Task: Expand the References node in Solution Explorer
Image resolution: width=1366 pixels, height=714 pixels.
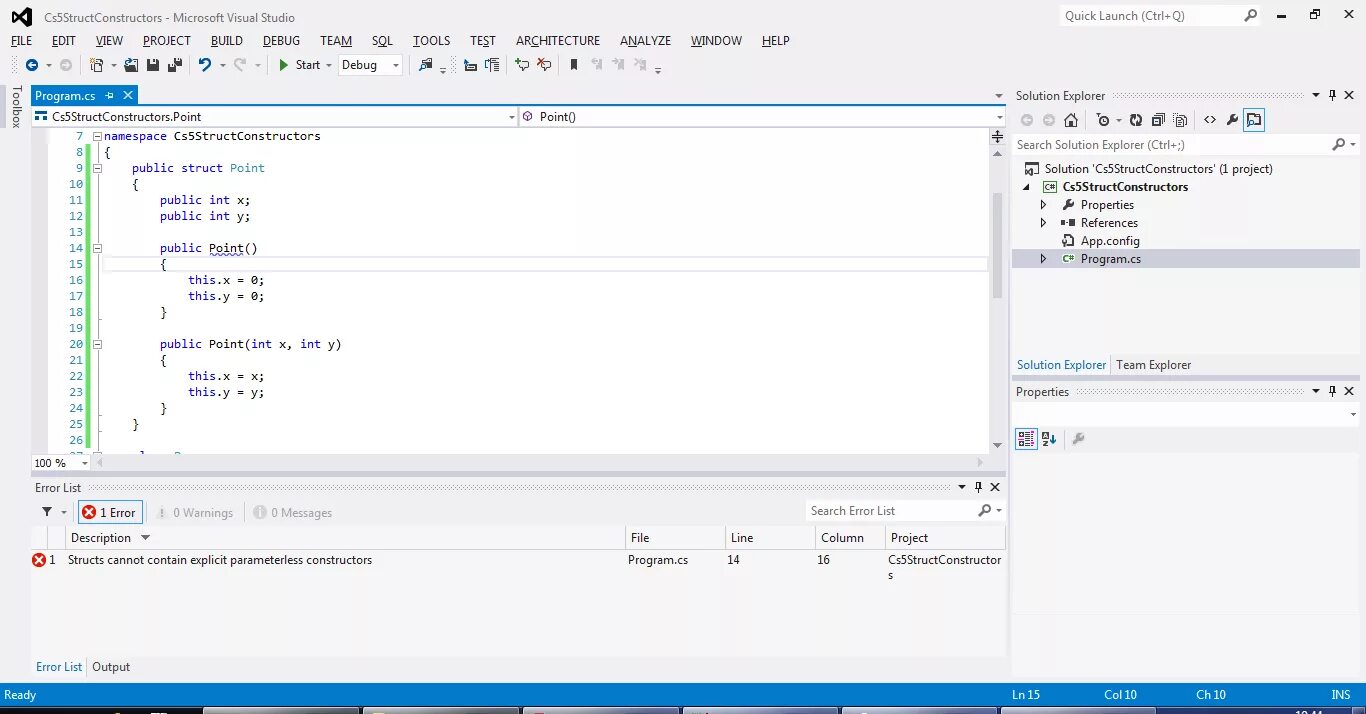Action: tap(1044, 223)
